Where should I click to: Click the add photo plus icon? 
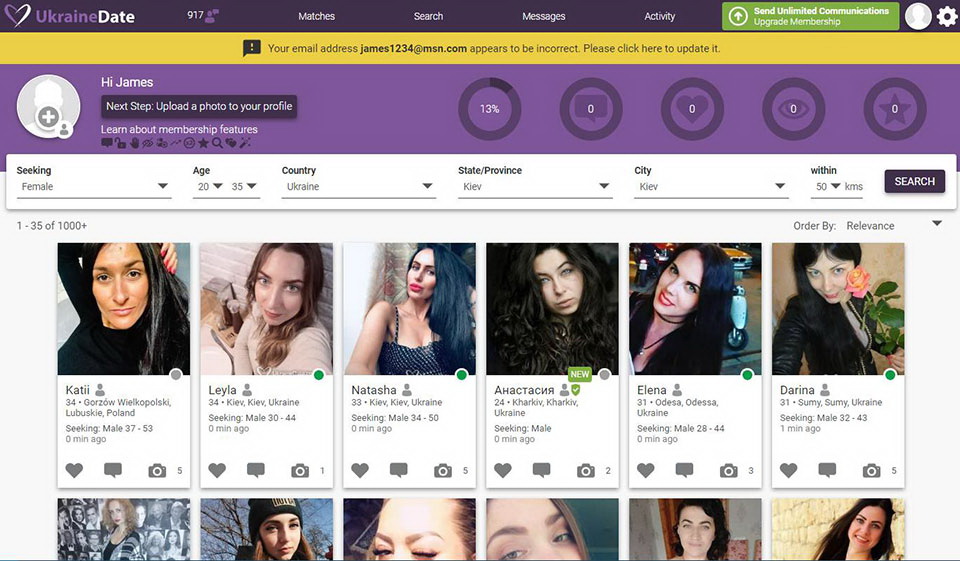pos(48,116)
